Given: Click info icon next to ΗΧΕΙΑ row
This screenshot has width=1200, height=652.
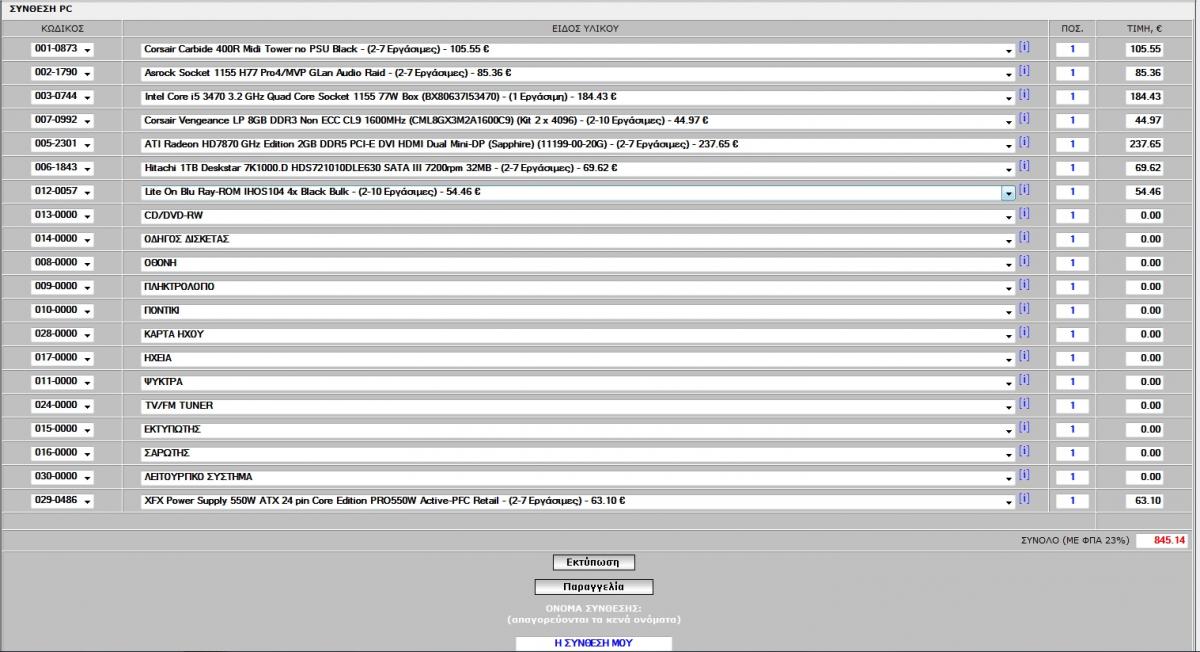Looking at the screenshot, I should [x=1024, y=356].
